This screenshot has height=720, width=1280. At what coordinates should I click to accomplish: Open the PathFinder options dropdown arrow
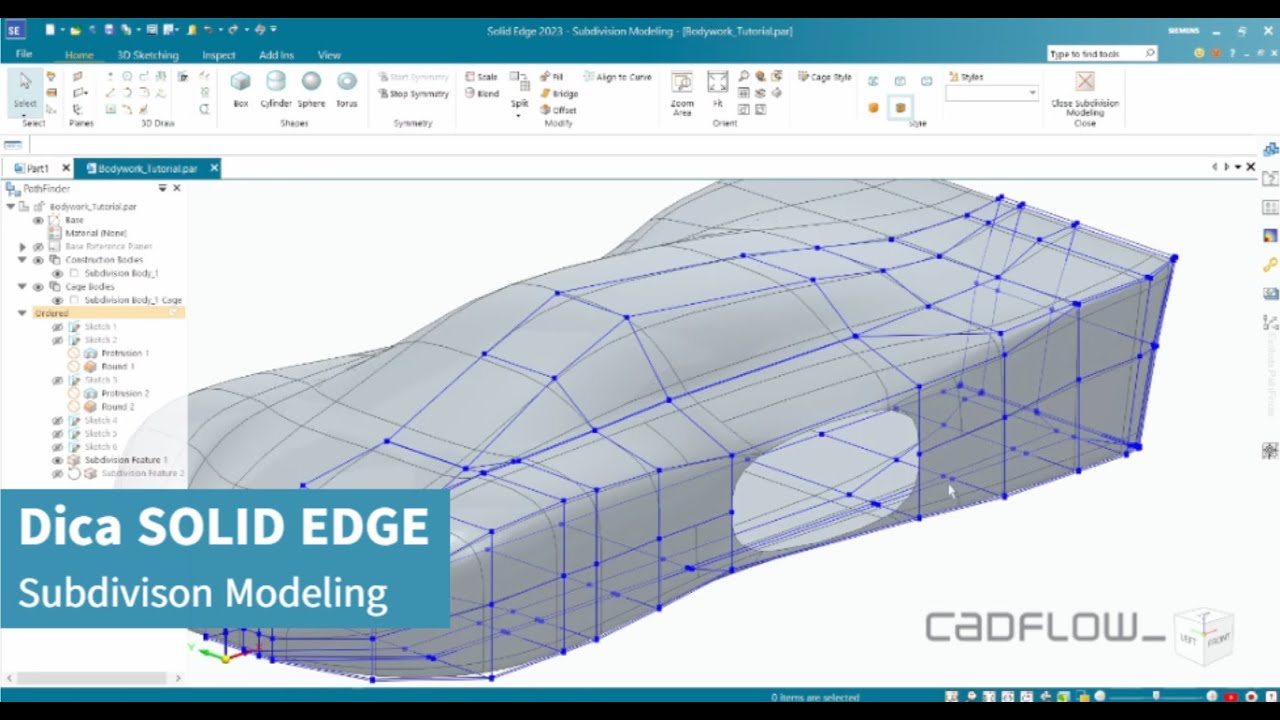(x=162, y=188)
